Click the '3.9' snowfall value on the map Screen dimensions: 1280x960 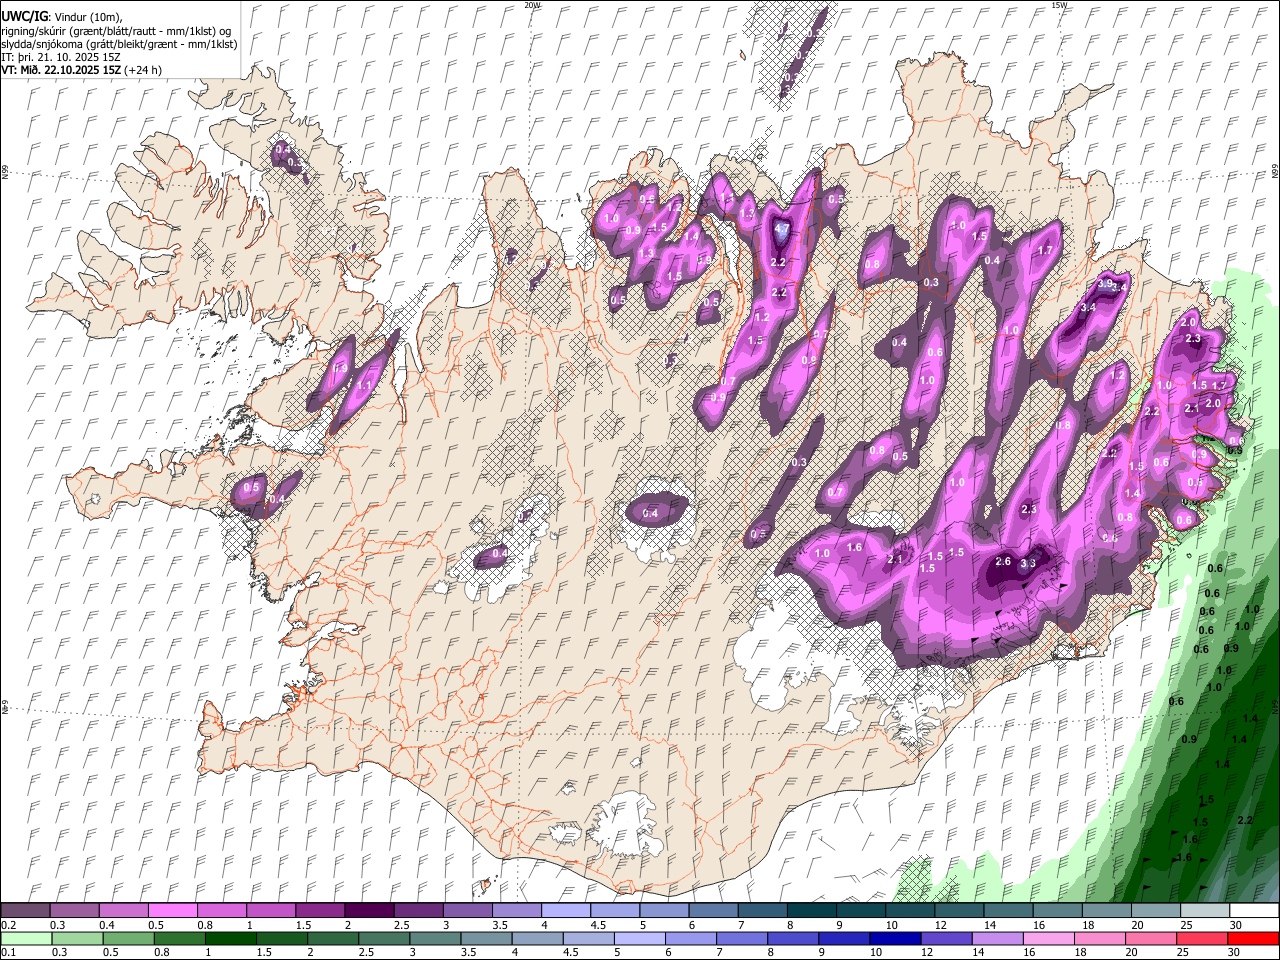1106,284
